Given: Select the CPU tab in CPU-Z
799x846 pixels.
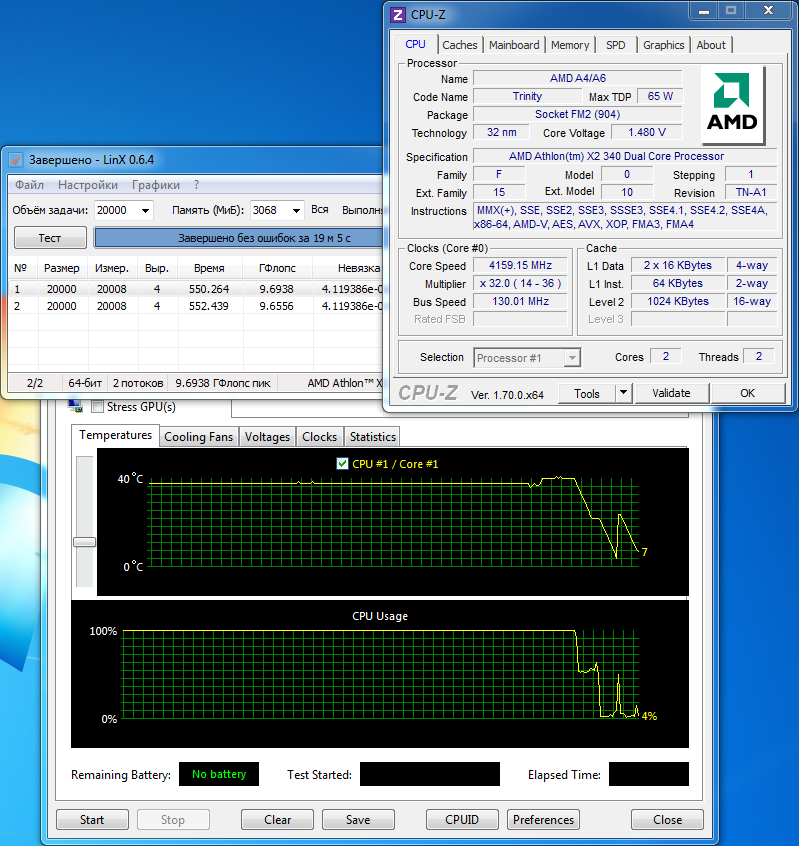Looking at the screenshot, I should [x=415, y=44].
